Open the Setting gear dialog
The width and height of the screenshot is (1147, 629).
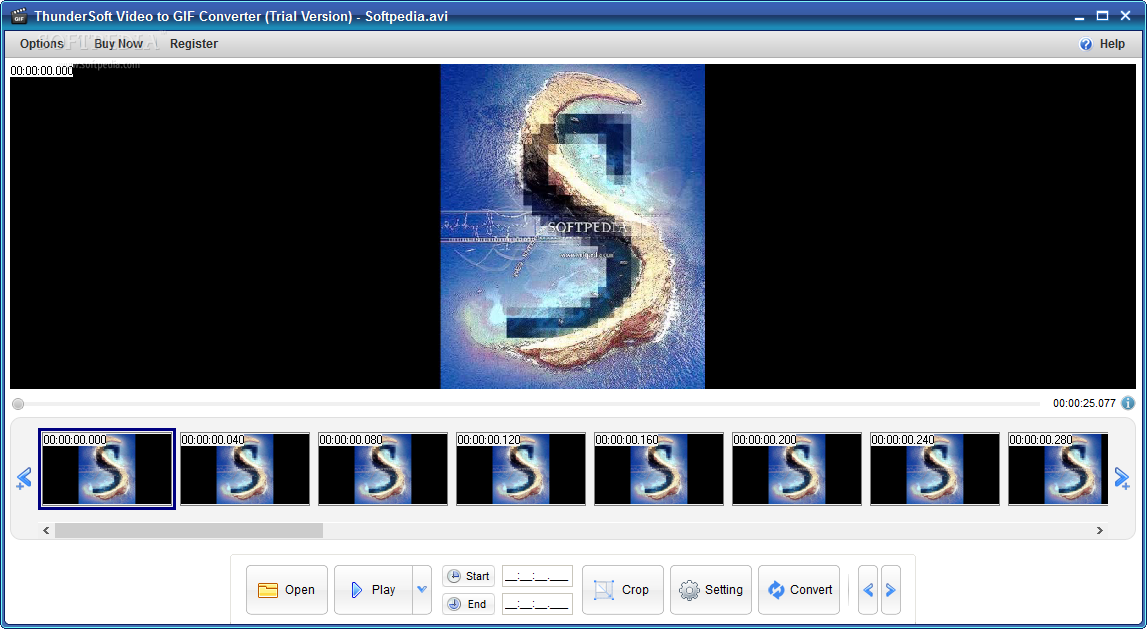[711, 590]
